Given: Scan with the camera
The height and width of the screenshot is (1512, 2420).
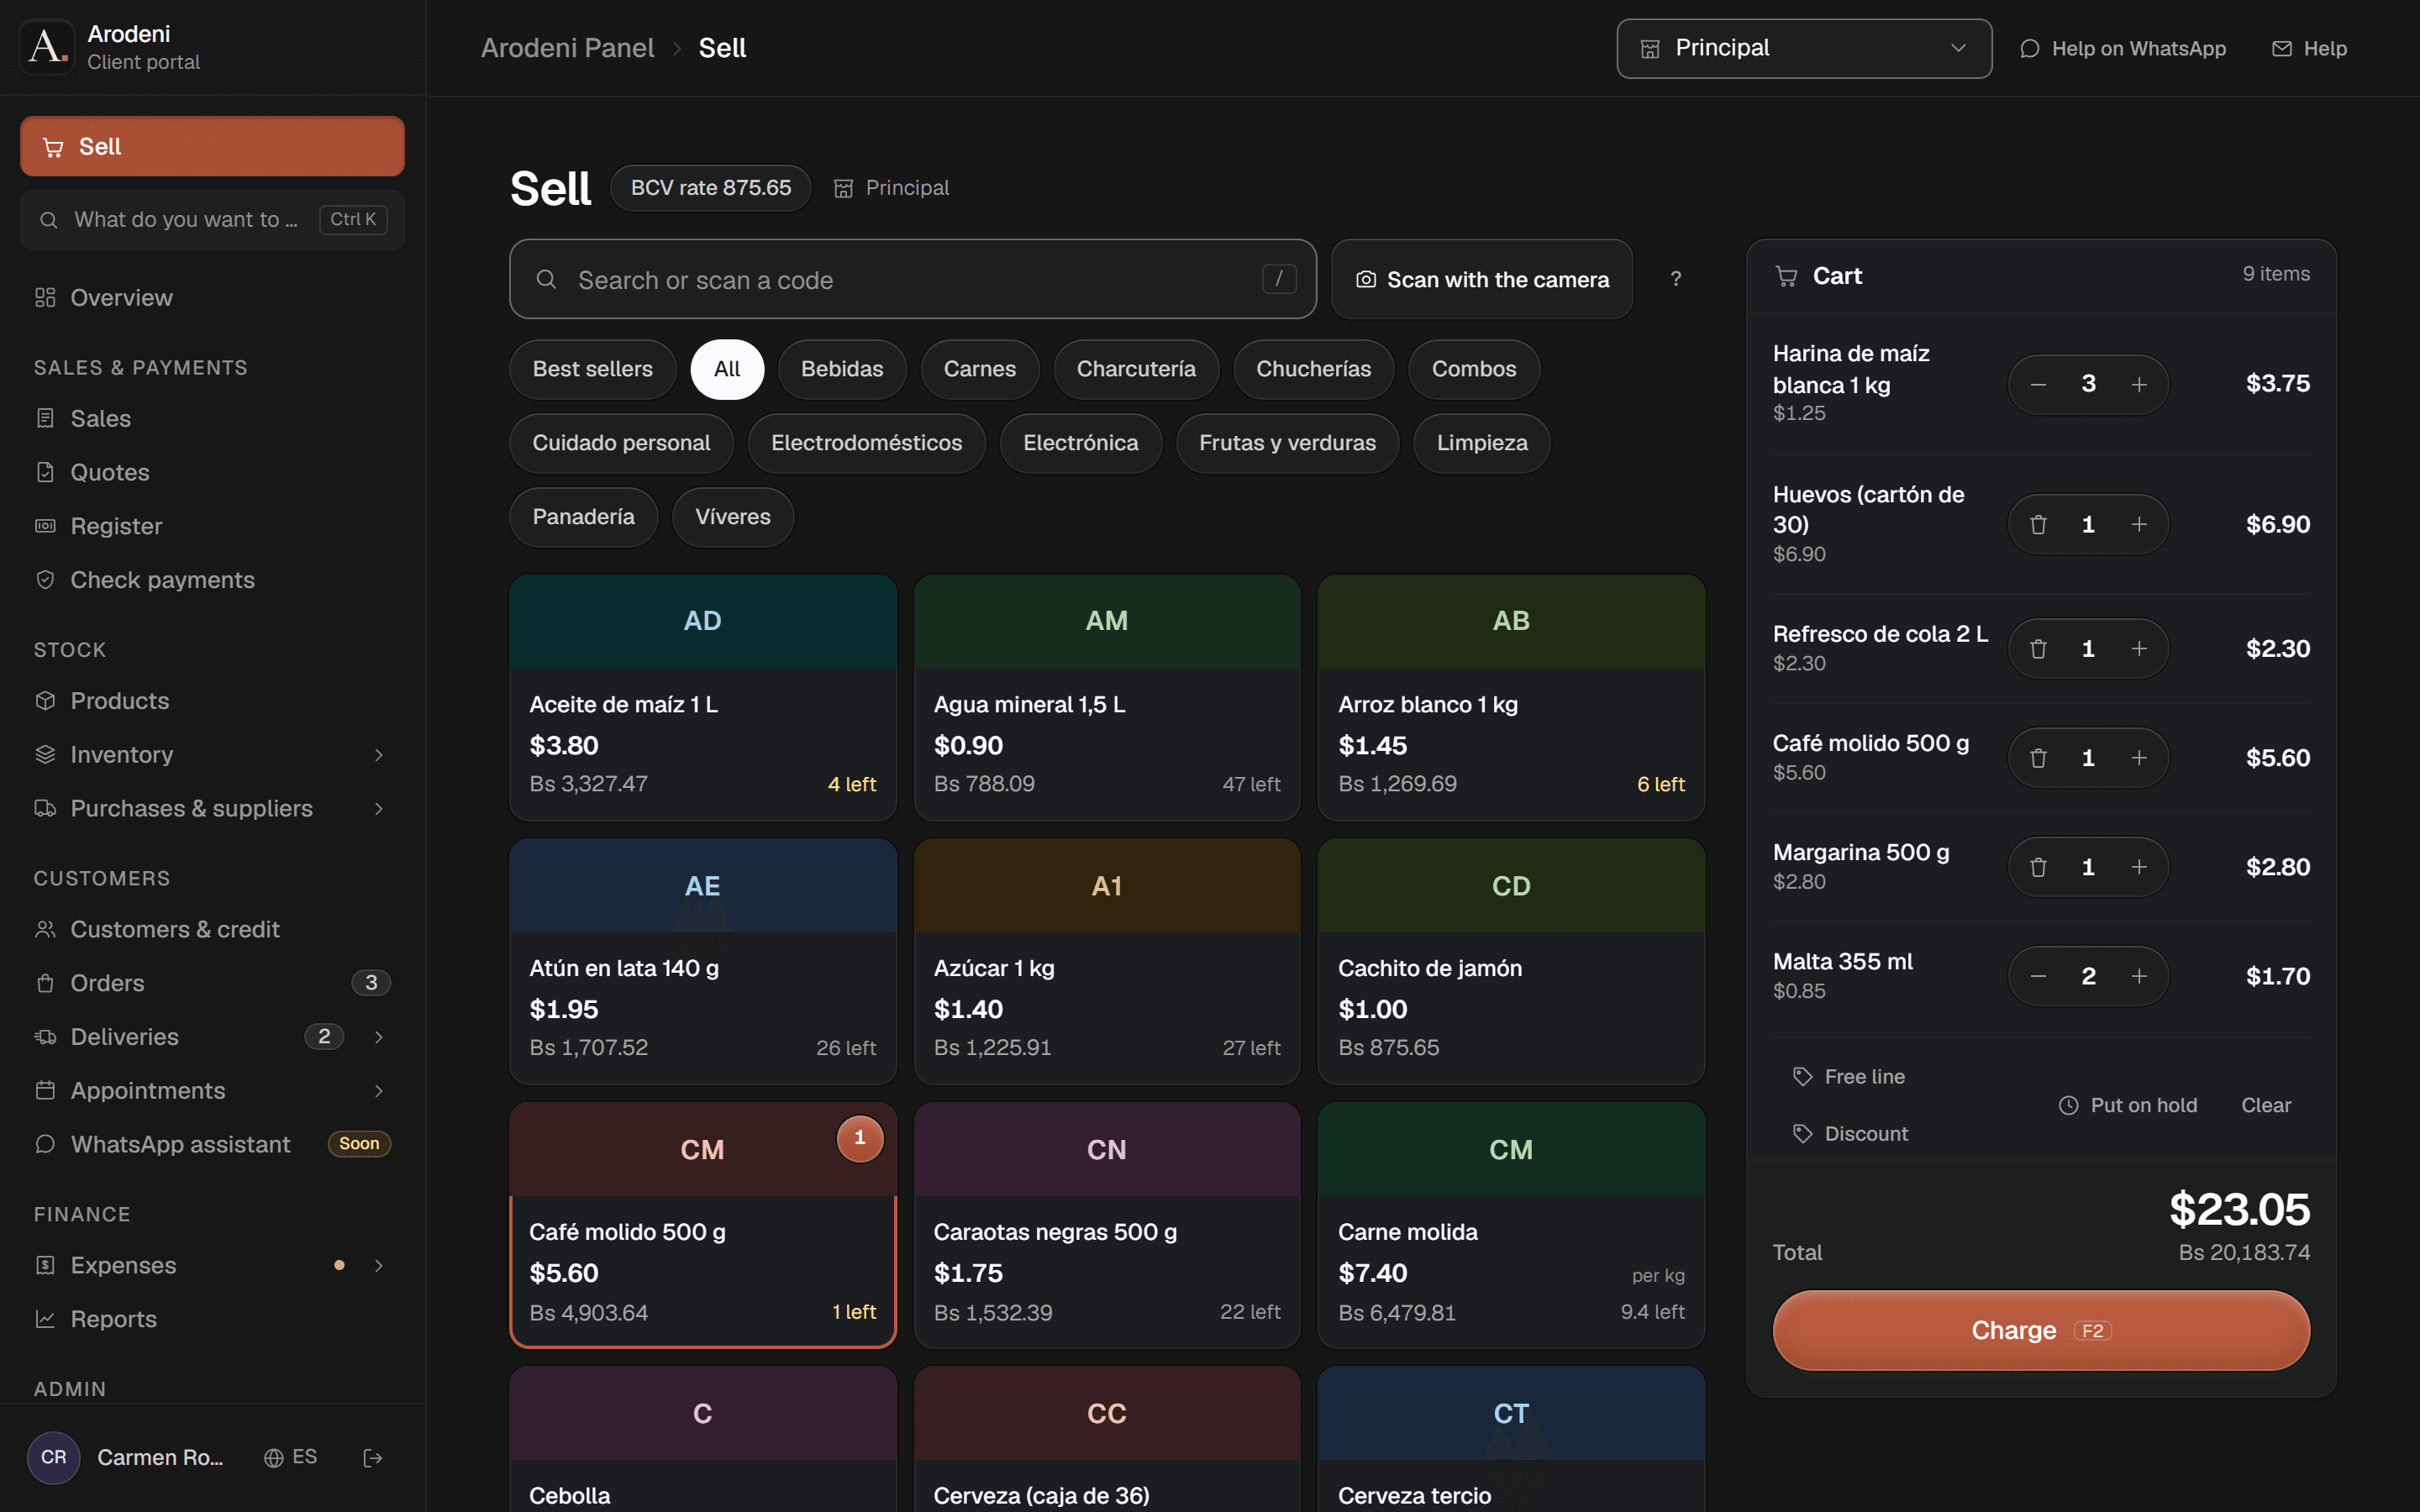Looking at the screenshot, I should [1482, 279].
